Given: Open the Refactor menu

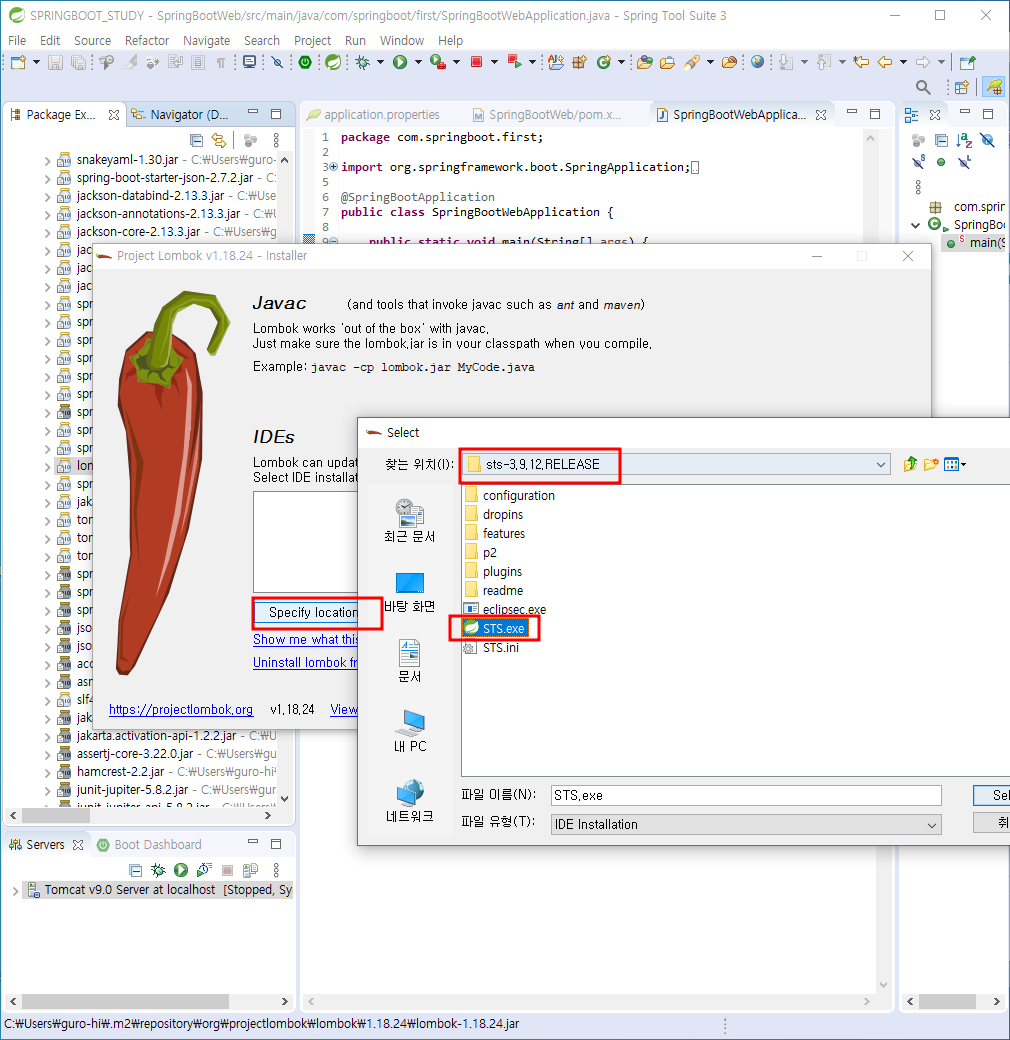Looking at the screenshot, I should (147, 40).
